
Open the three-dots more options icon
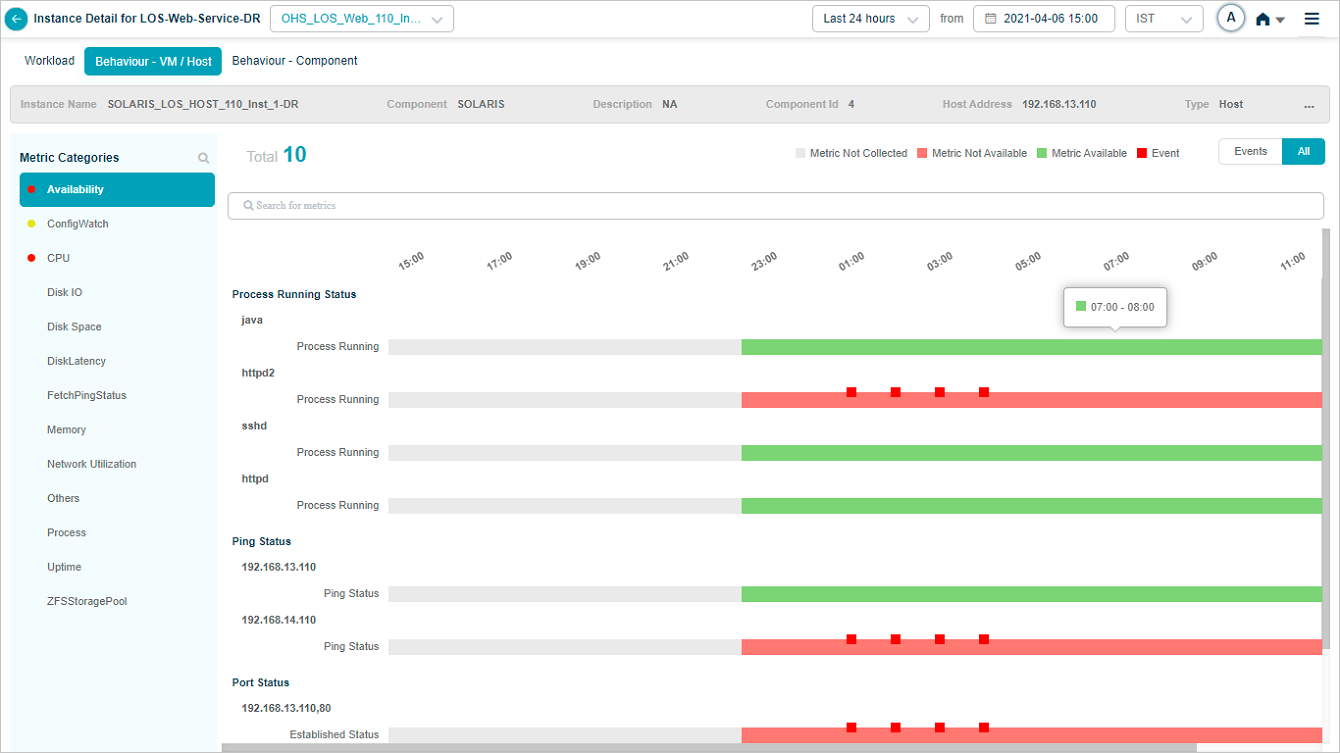(1309, 105)
